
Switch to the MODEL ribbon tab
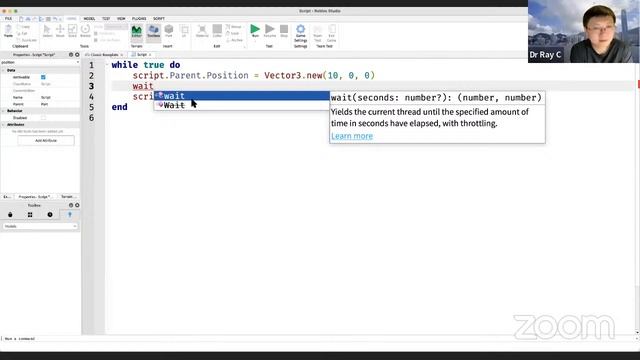click(89, 19)
